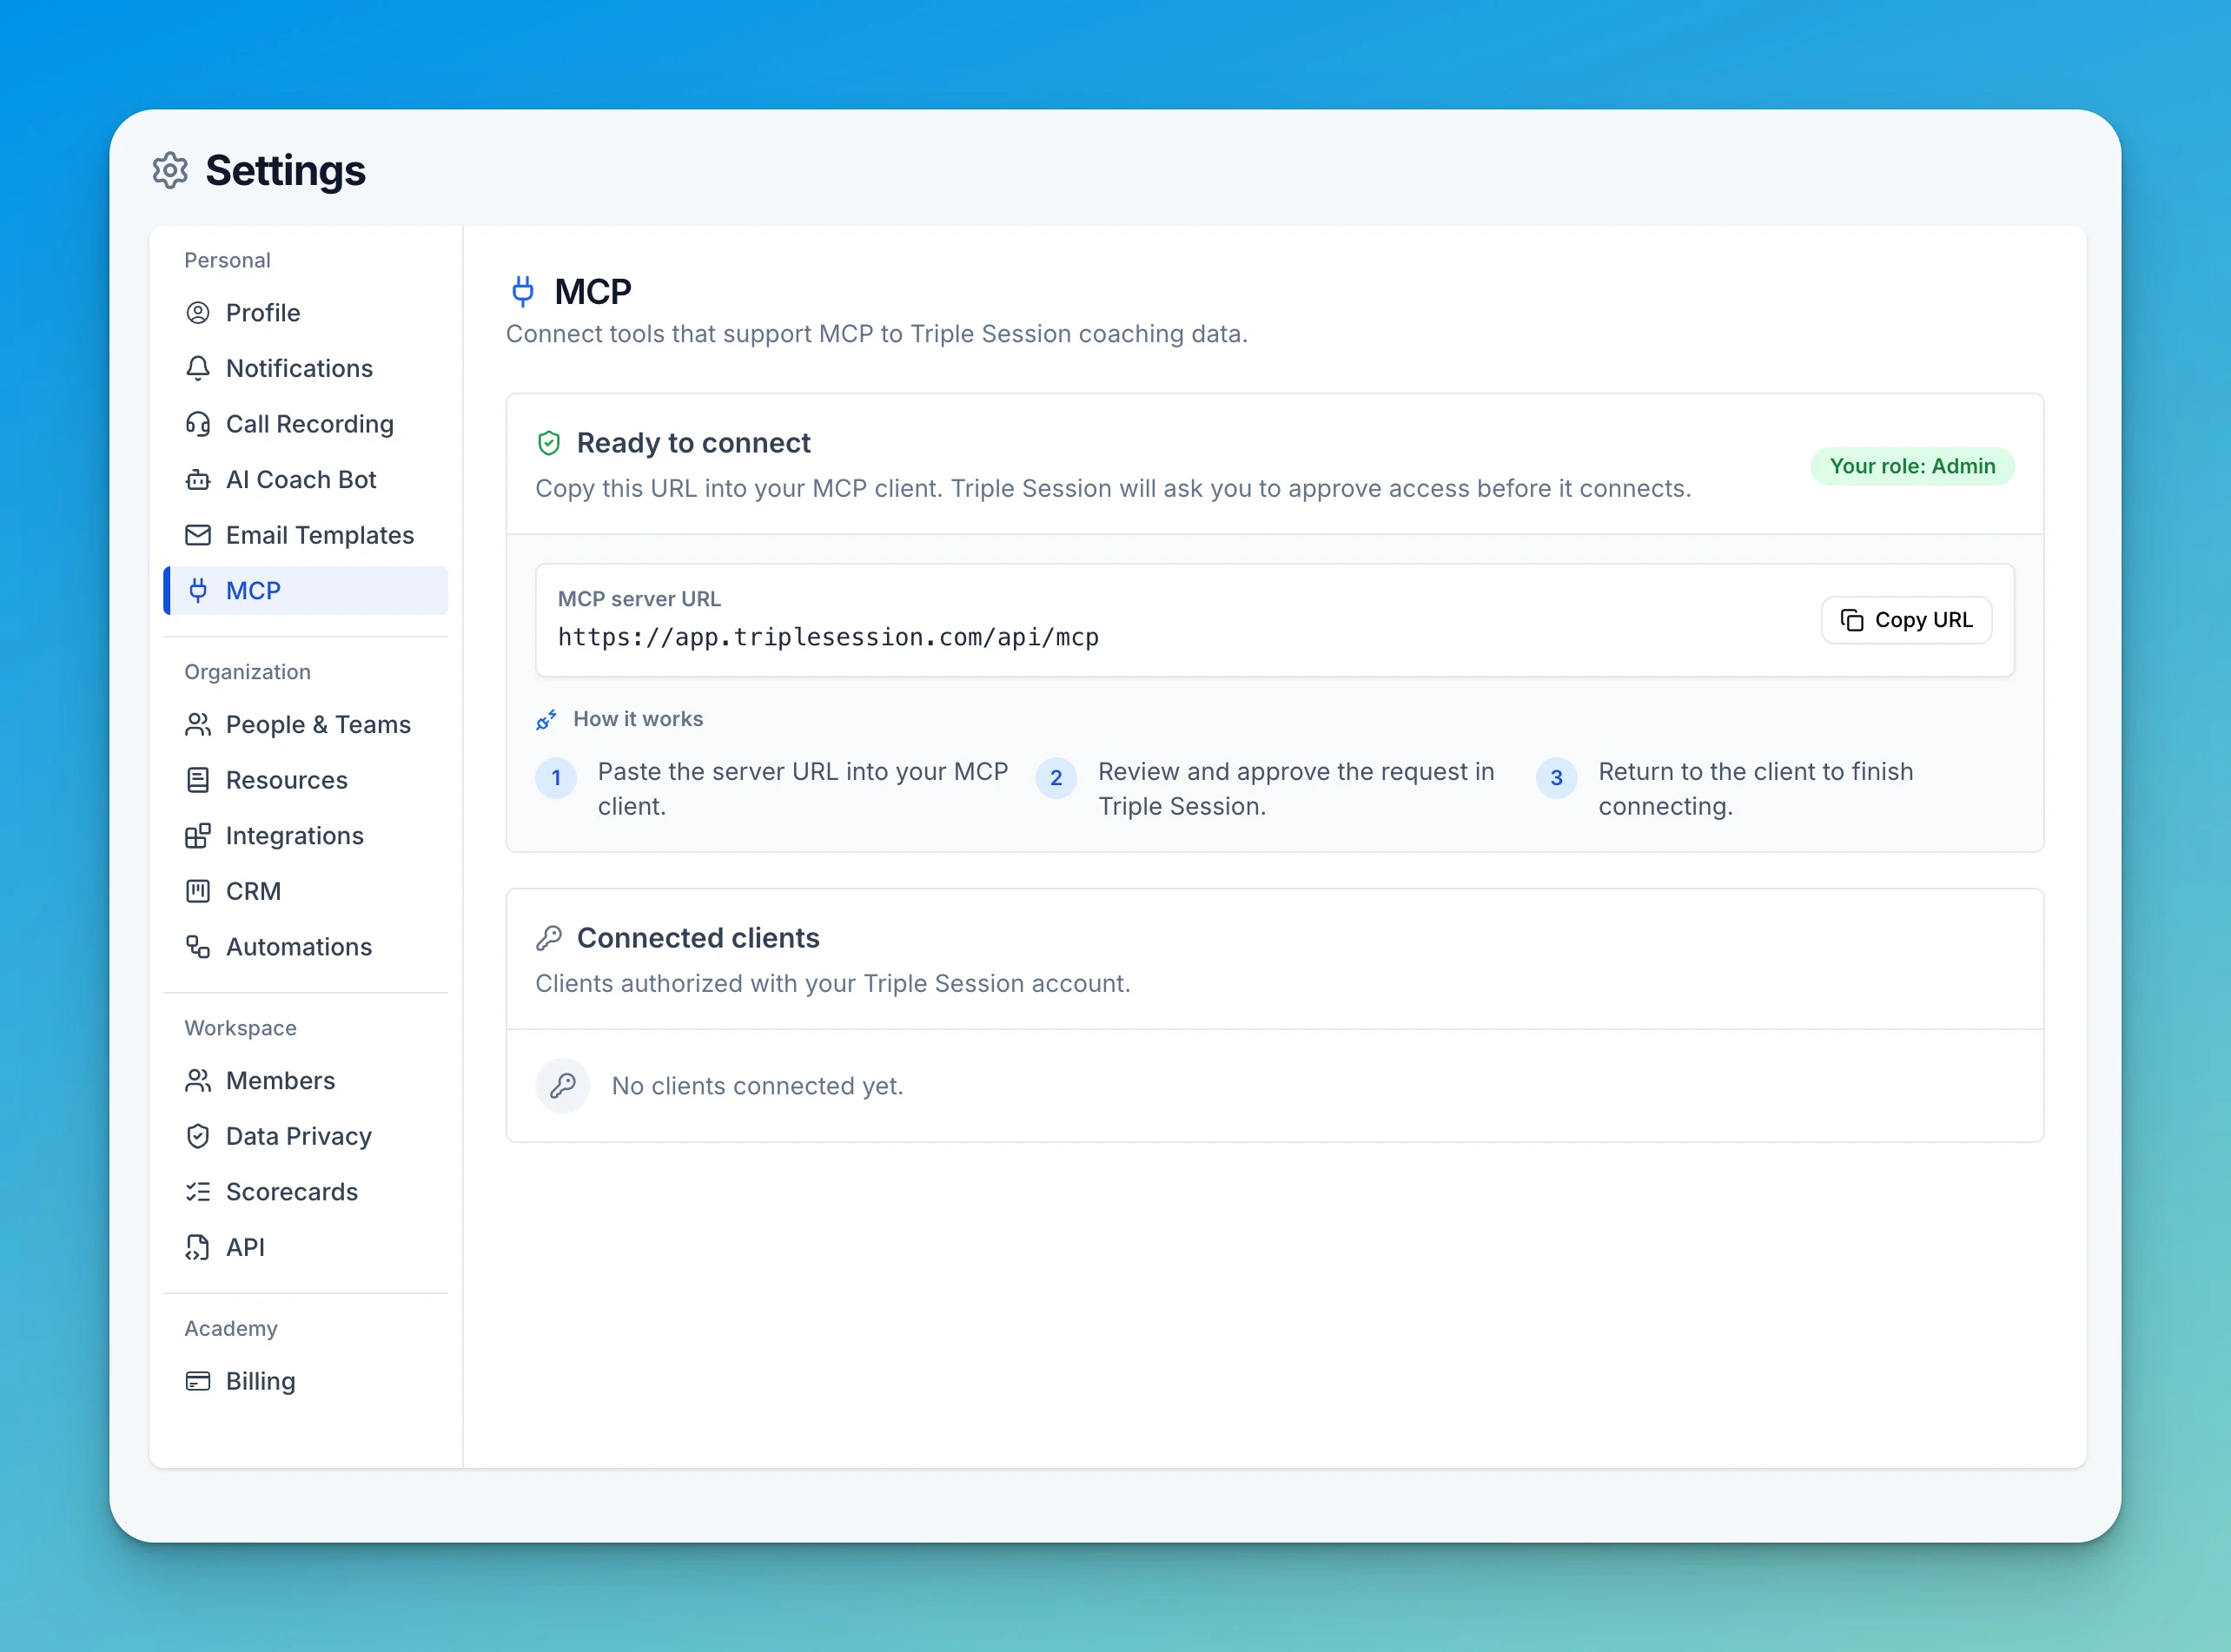Image resolution: width=2231 pixels, height=1652 pixels.
Task: Click the MCP server URL text
Action: coord(828,637)
